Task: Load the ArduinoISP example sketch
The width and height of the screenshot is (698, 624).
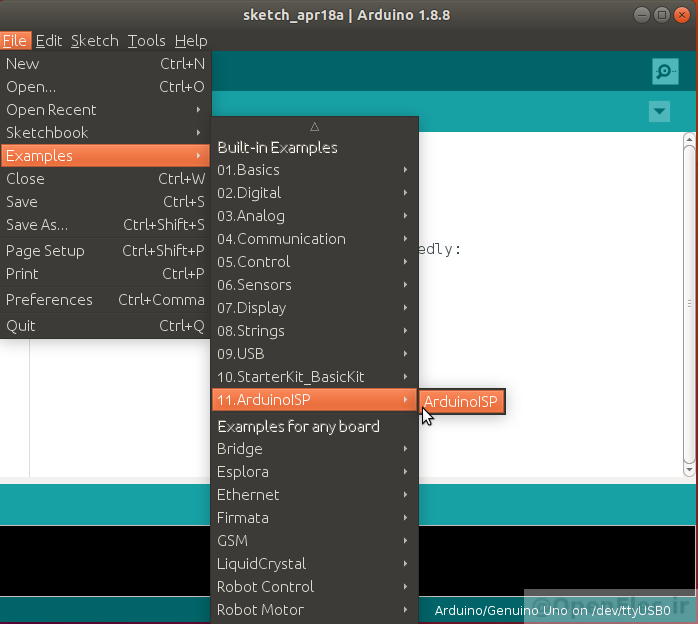Action: [x=462, y=401]
